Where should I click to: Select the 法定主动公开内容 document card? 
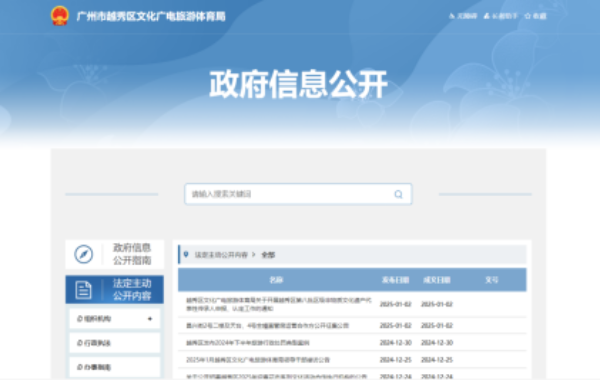coord(114,289)
